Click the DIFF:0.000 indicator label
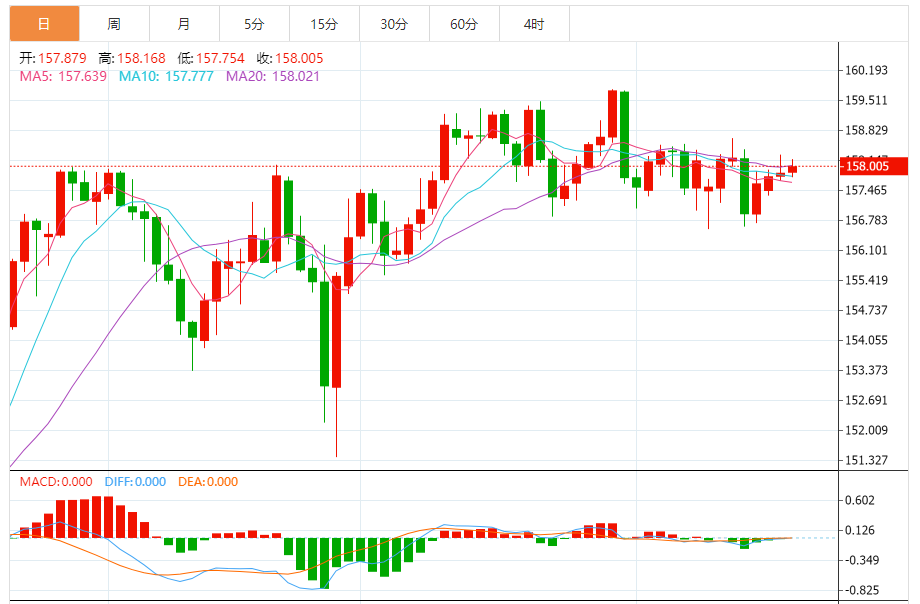Screen dimensions: 920x604 pos(135,482)
